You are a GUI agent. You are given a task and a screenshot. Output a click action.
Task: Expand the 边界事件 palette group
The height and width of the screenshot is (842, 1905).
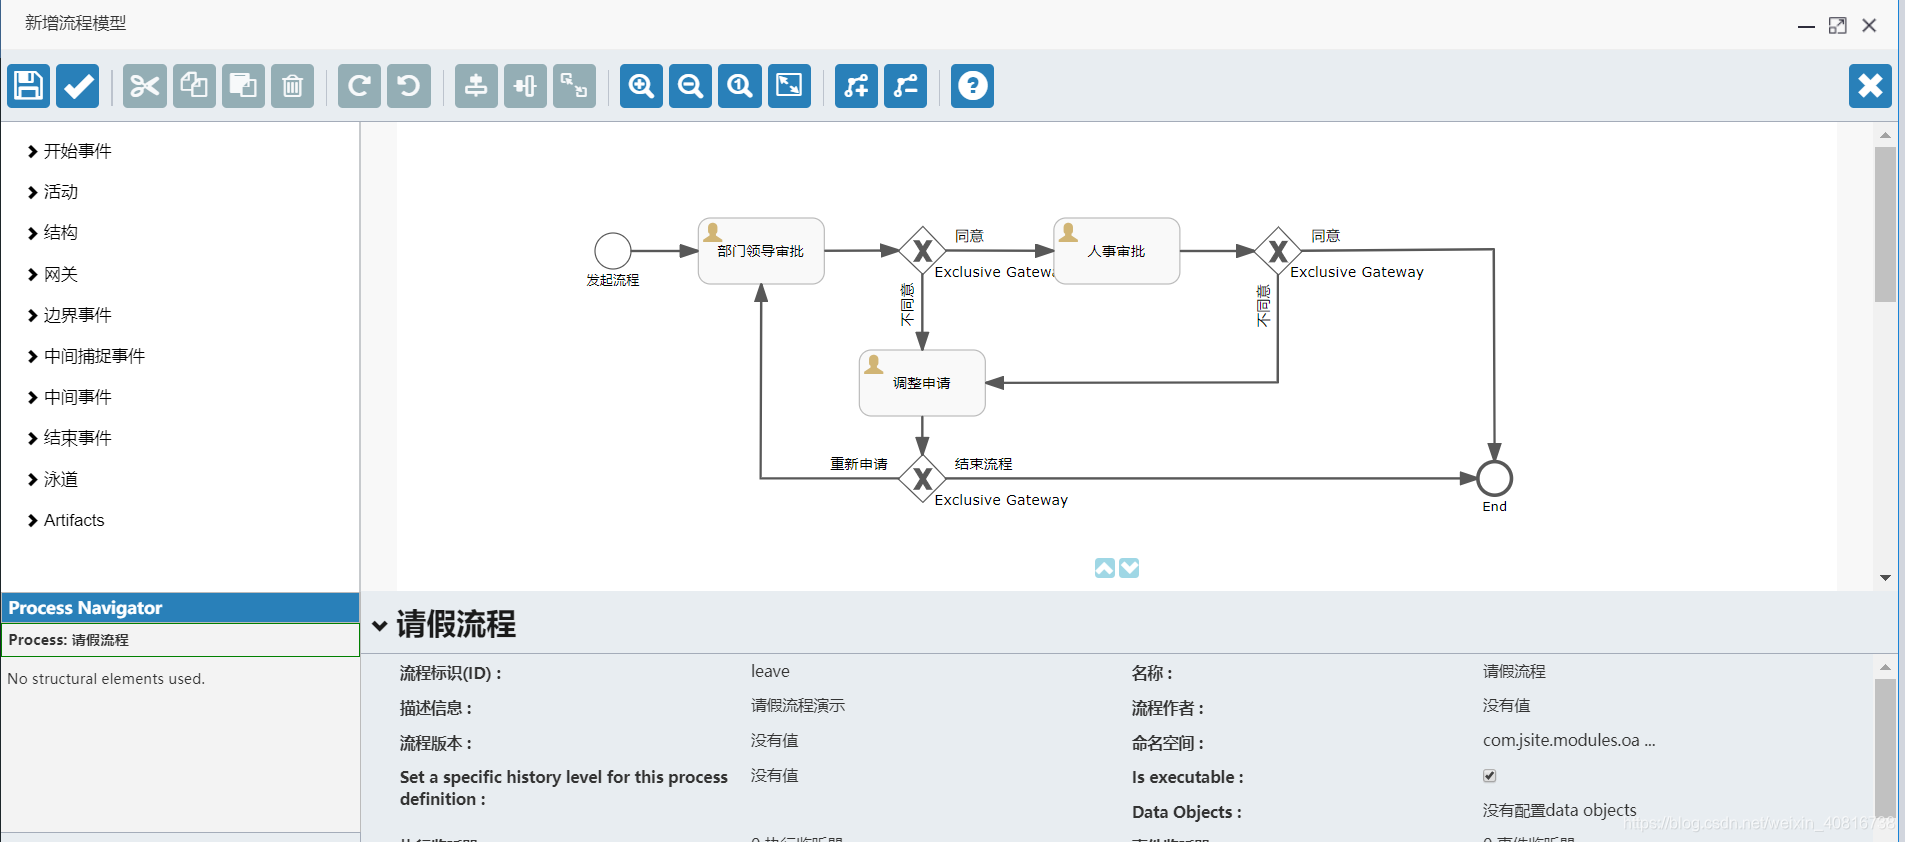point(69,315)
